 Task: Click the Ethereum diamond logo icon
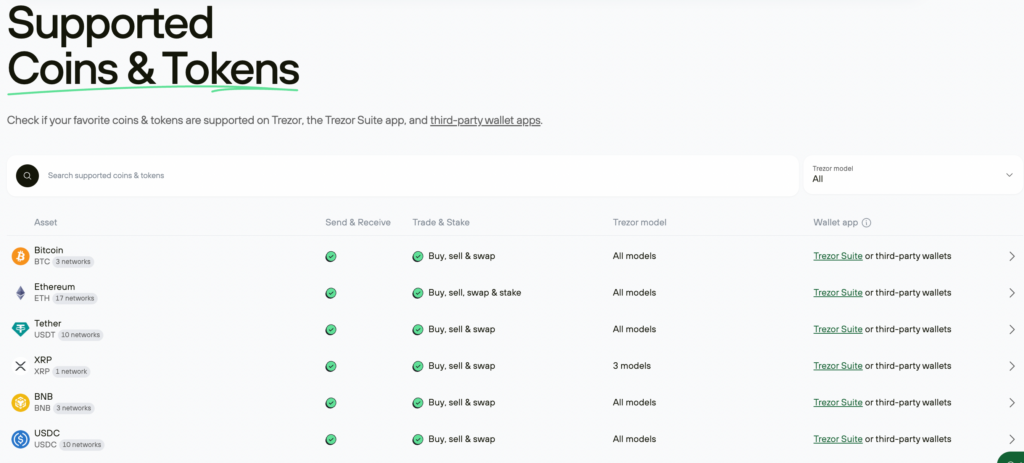click(x=20, y=293)
